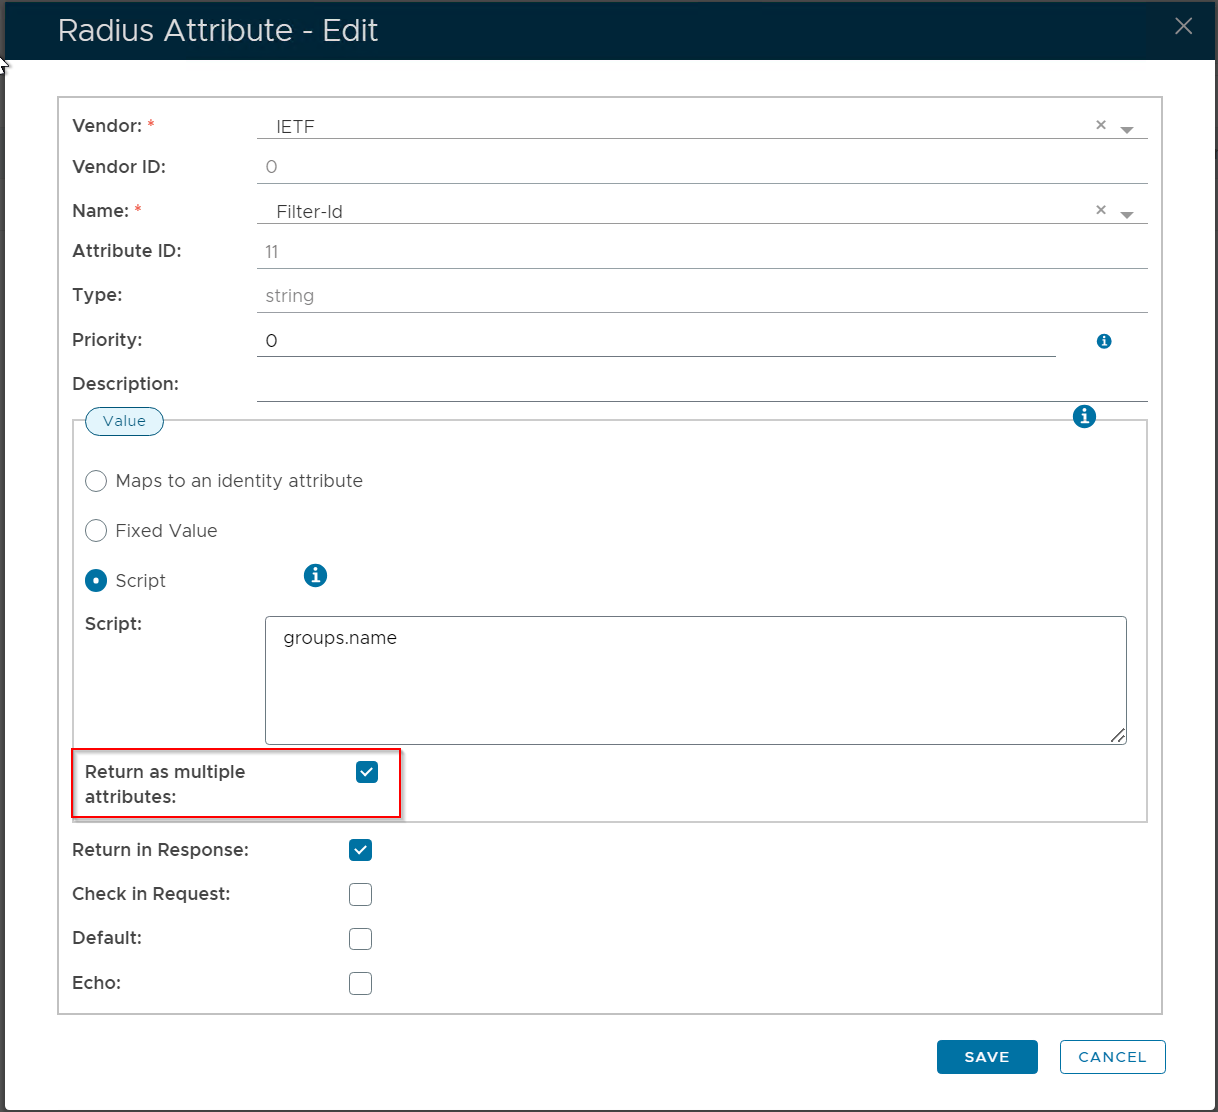Click the Cancel button
Image resolution: width=1218 pixels, height=1112 pixels.
click(1112, 1057)
